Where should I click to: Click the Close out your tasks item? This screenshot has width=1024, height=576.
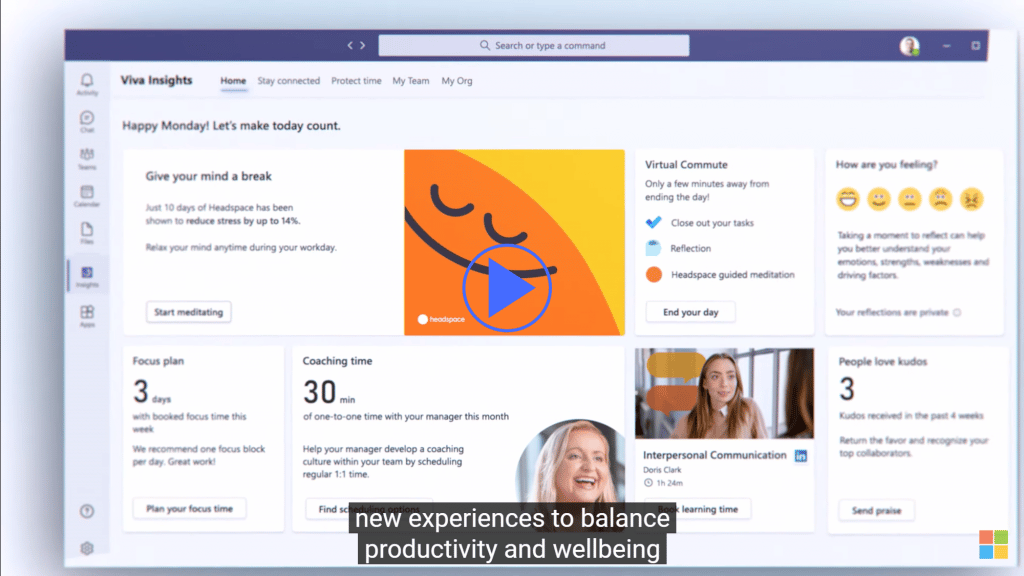click(712, 223)
